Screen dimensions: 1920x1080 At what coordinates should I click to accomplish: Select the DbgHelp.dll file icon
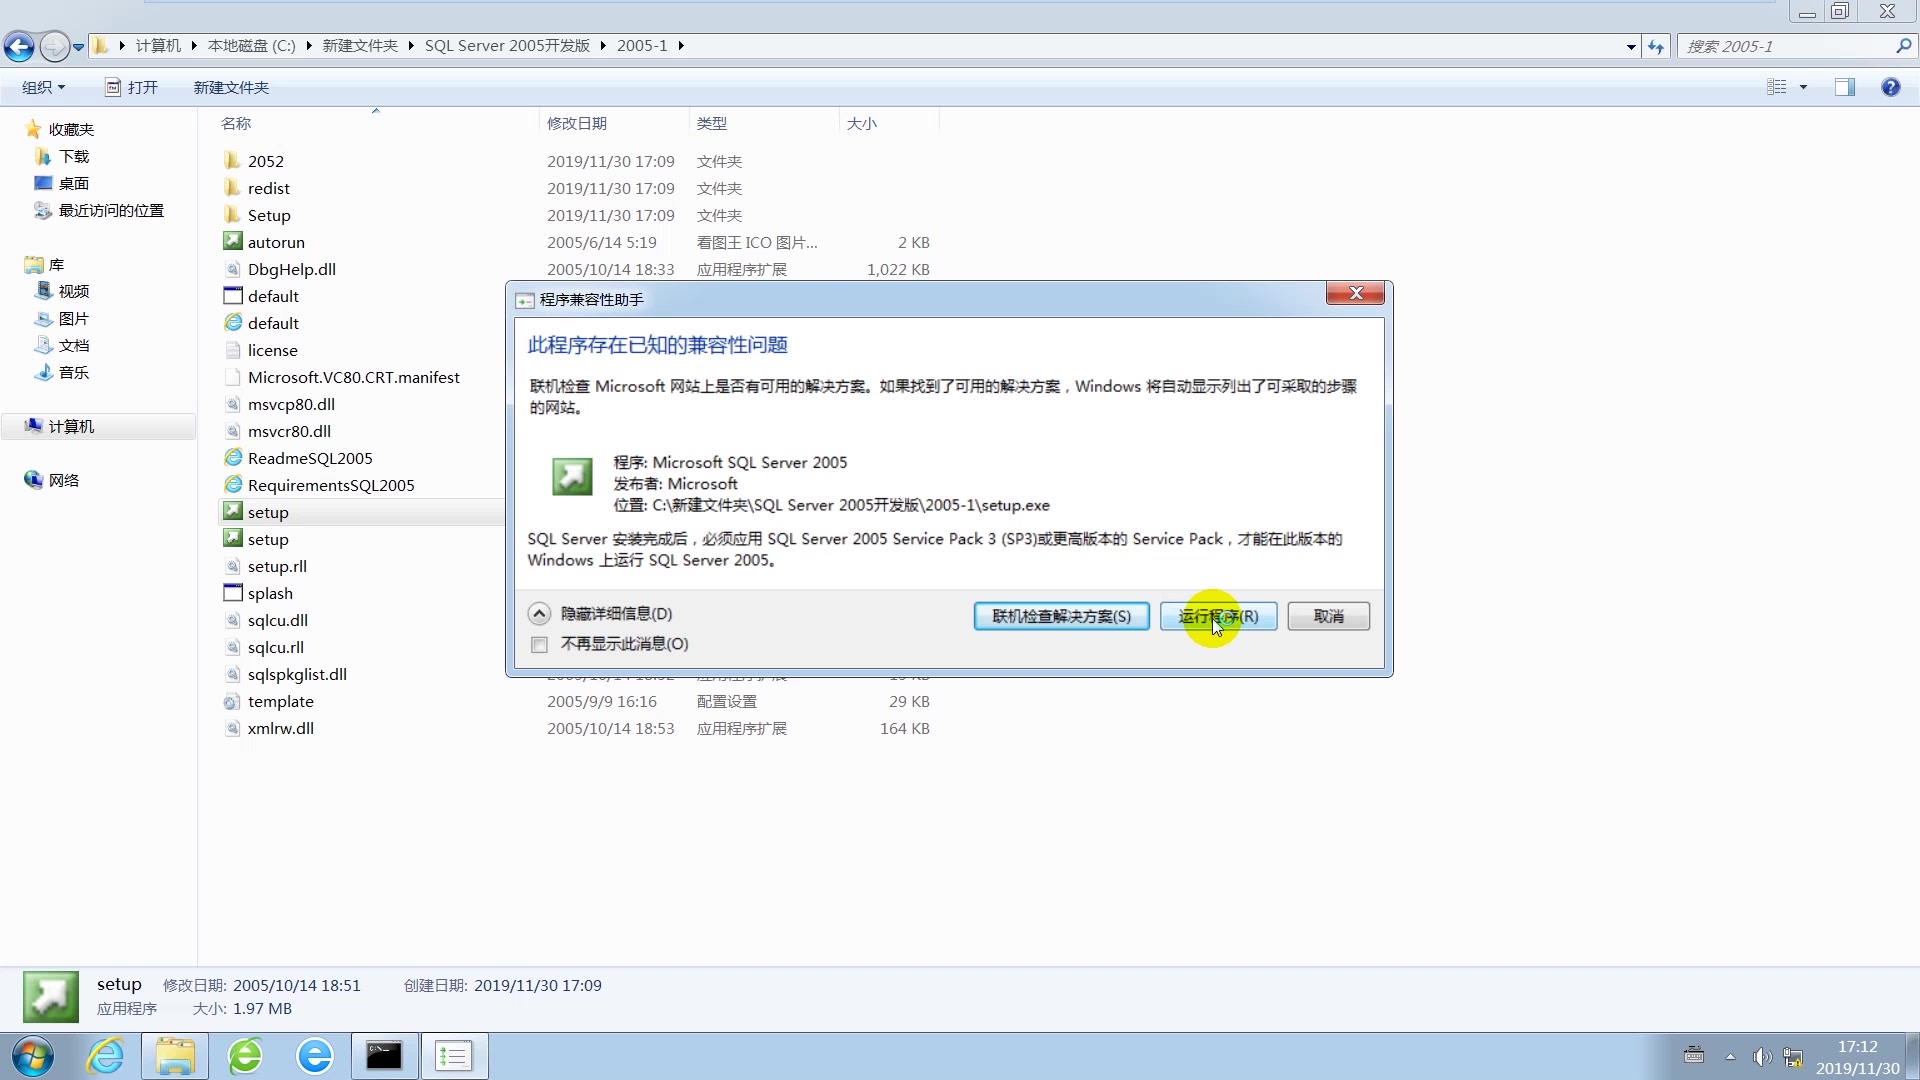[232, 269]
